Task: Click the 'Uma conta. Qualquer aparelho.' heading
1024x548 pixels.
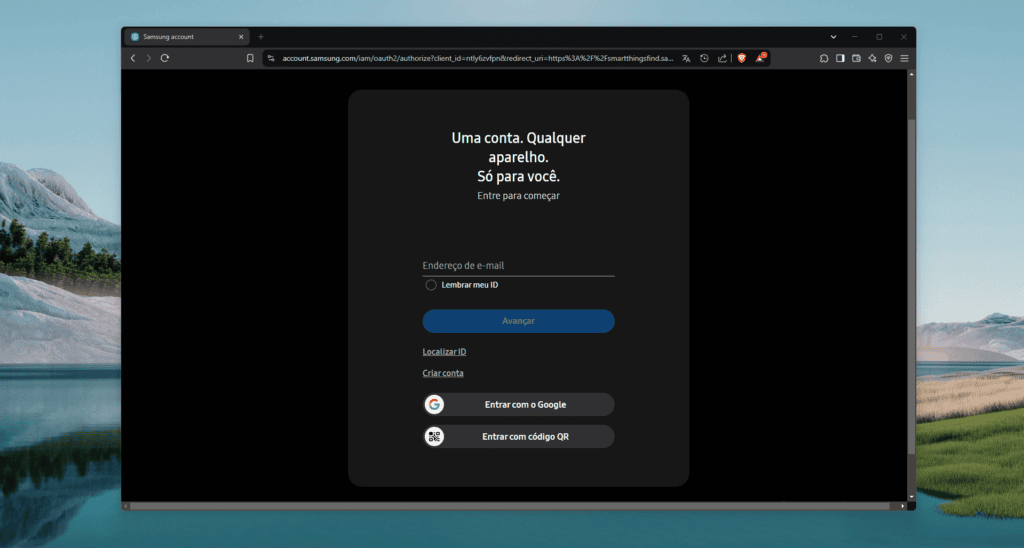Action: click(x=519, y=148)
